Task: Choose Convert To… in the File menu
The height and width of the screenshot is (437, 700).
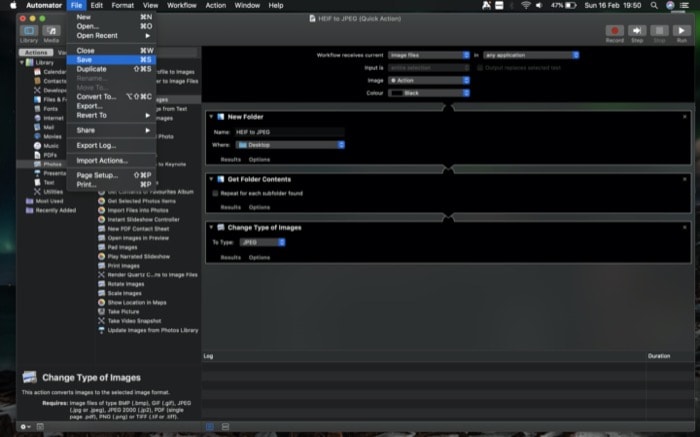Action: pyautogui.click(x=112, y=97)
